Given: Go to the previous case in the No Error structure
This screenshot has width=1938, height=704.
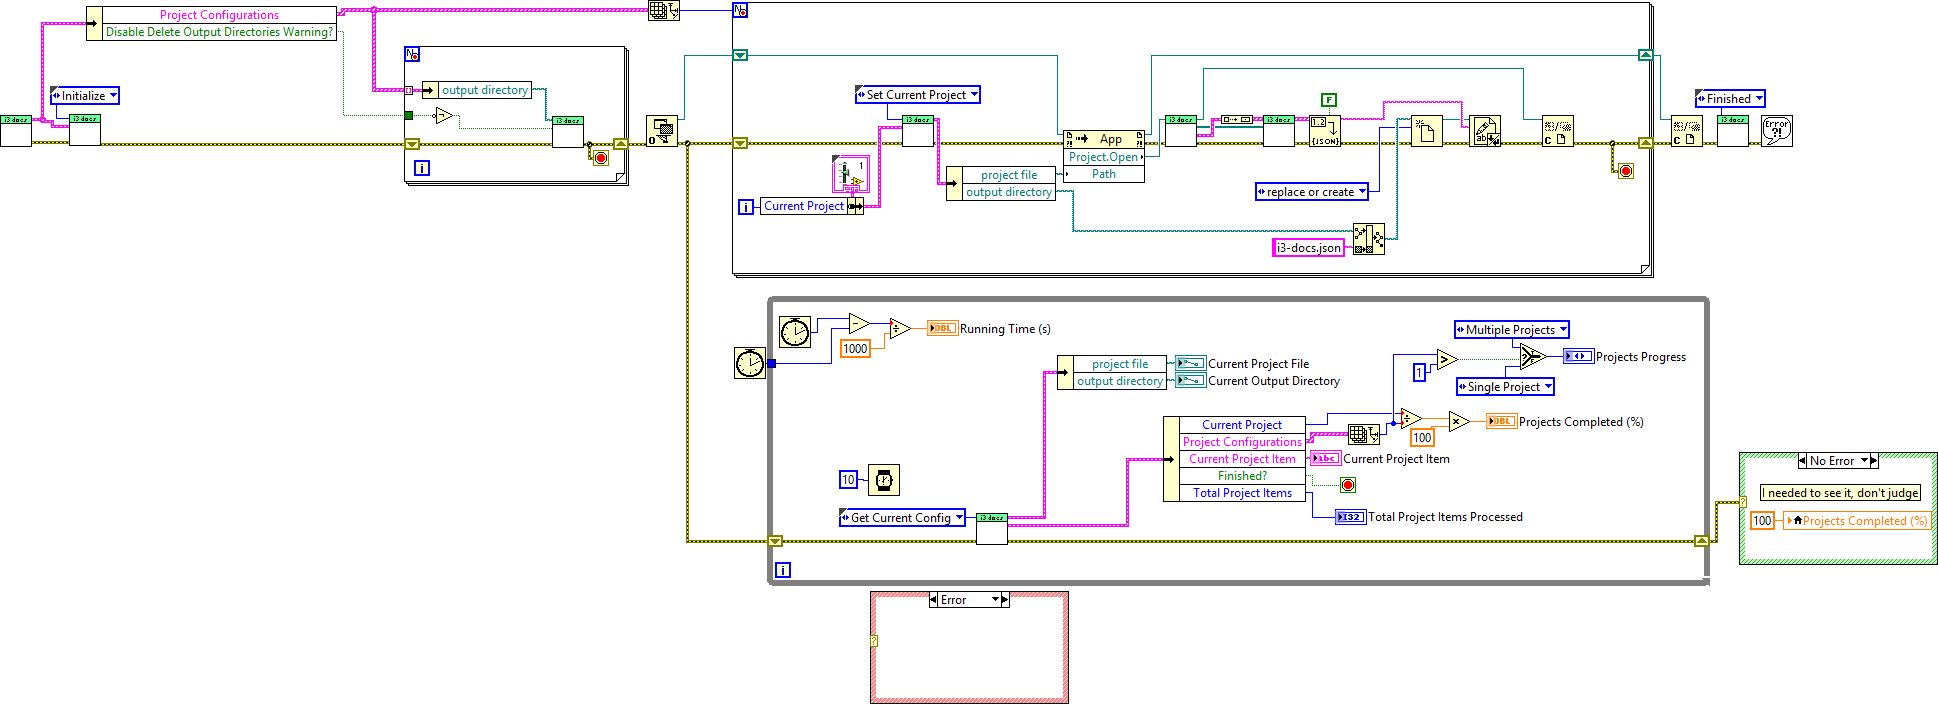Looking at the screenshot, I should pos(1802,461).
